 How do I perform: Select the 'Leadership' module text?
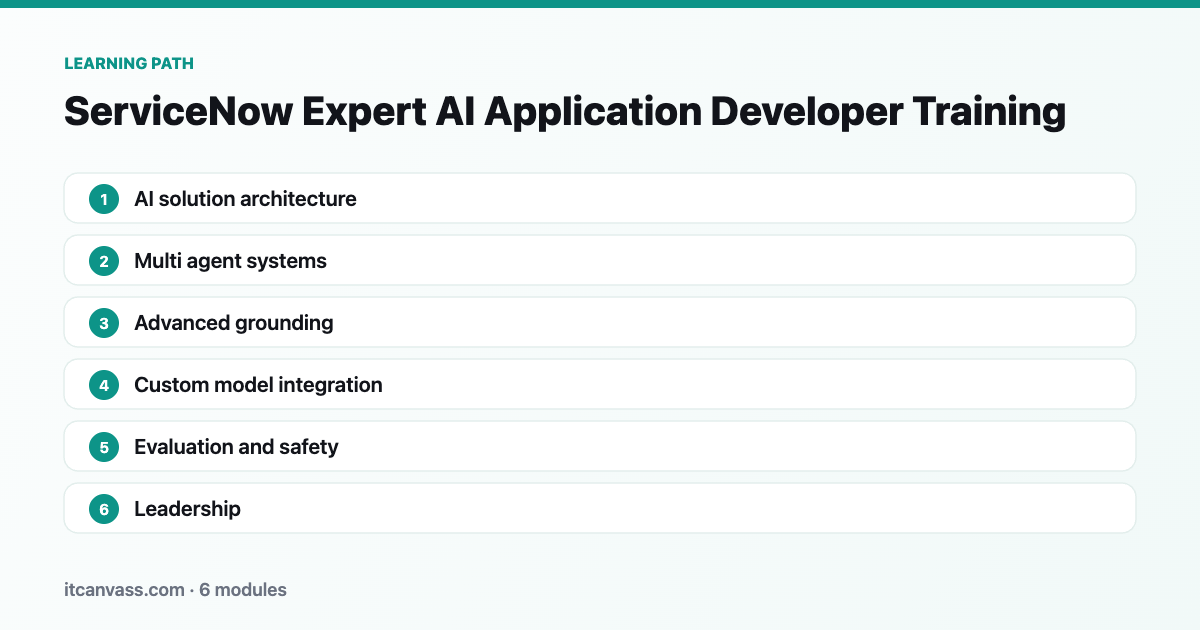tap(188, 509)
